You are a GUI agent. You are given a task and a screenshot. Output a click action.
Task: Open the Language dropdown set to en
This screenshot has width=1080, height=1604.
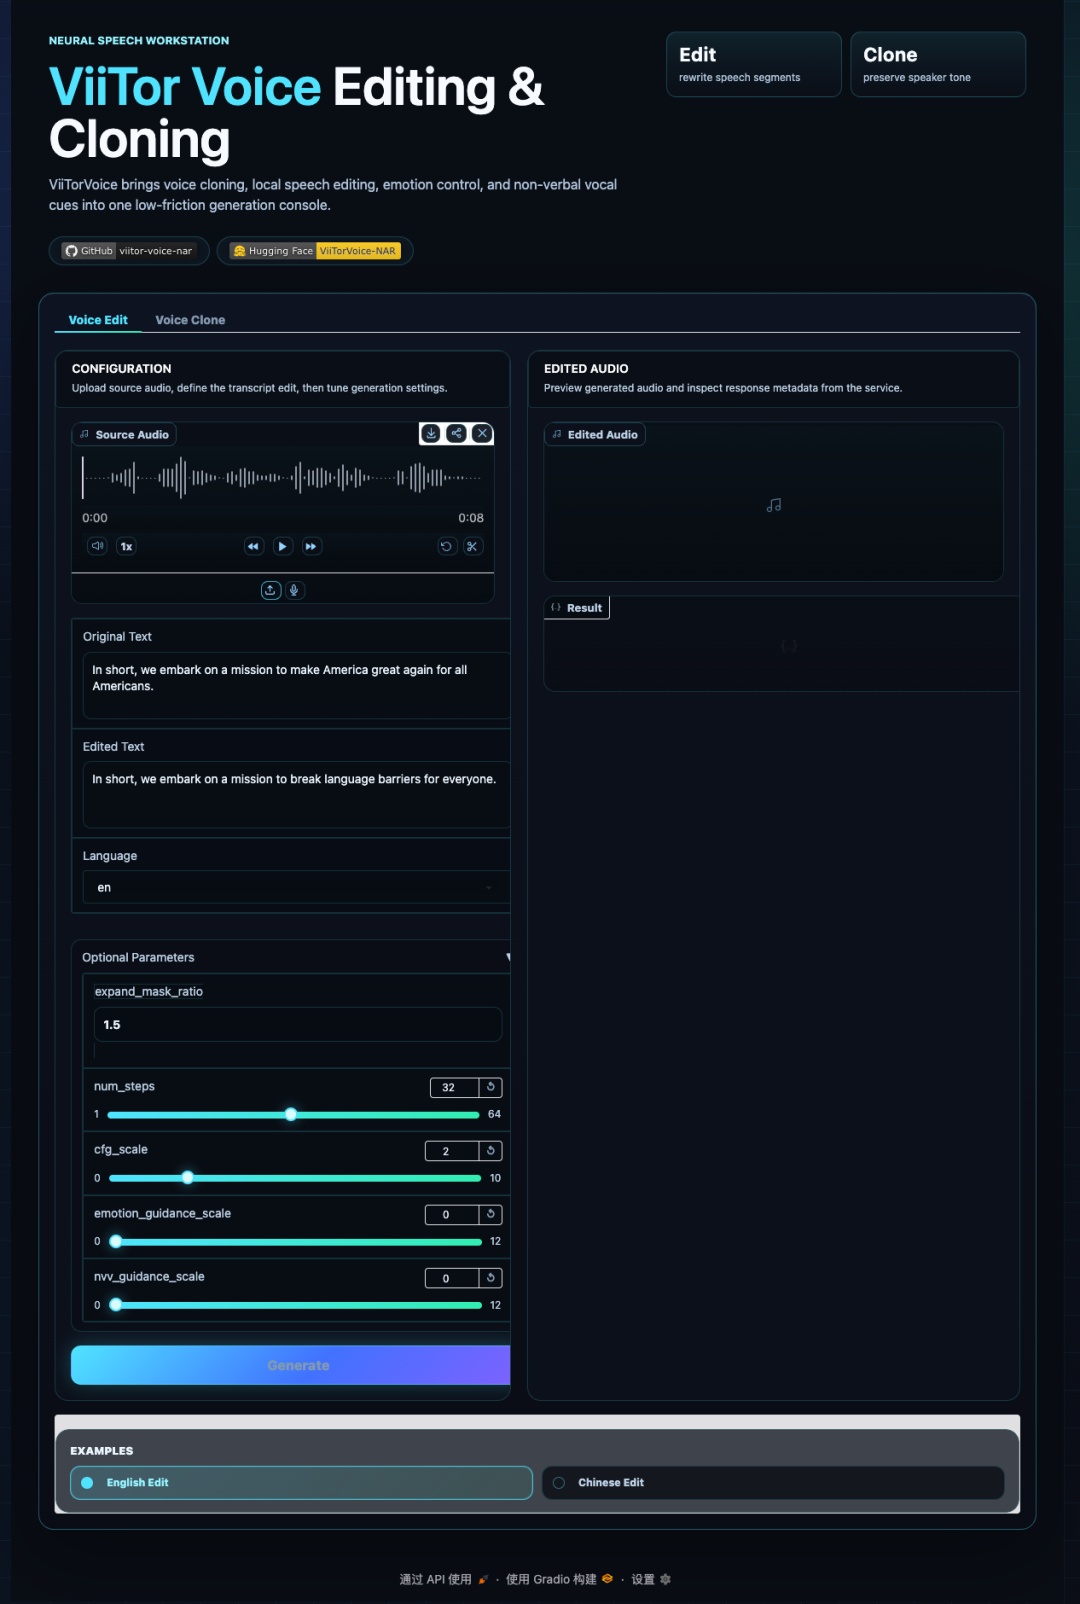(x=296, y=887)
